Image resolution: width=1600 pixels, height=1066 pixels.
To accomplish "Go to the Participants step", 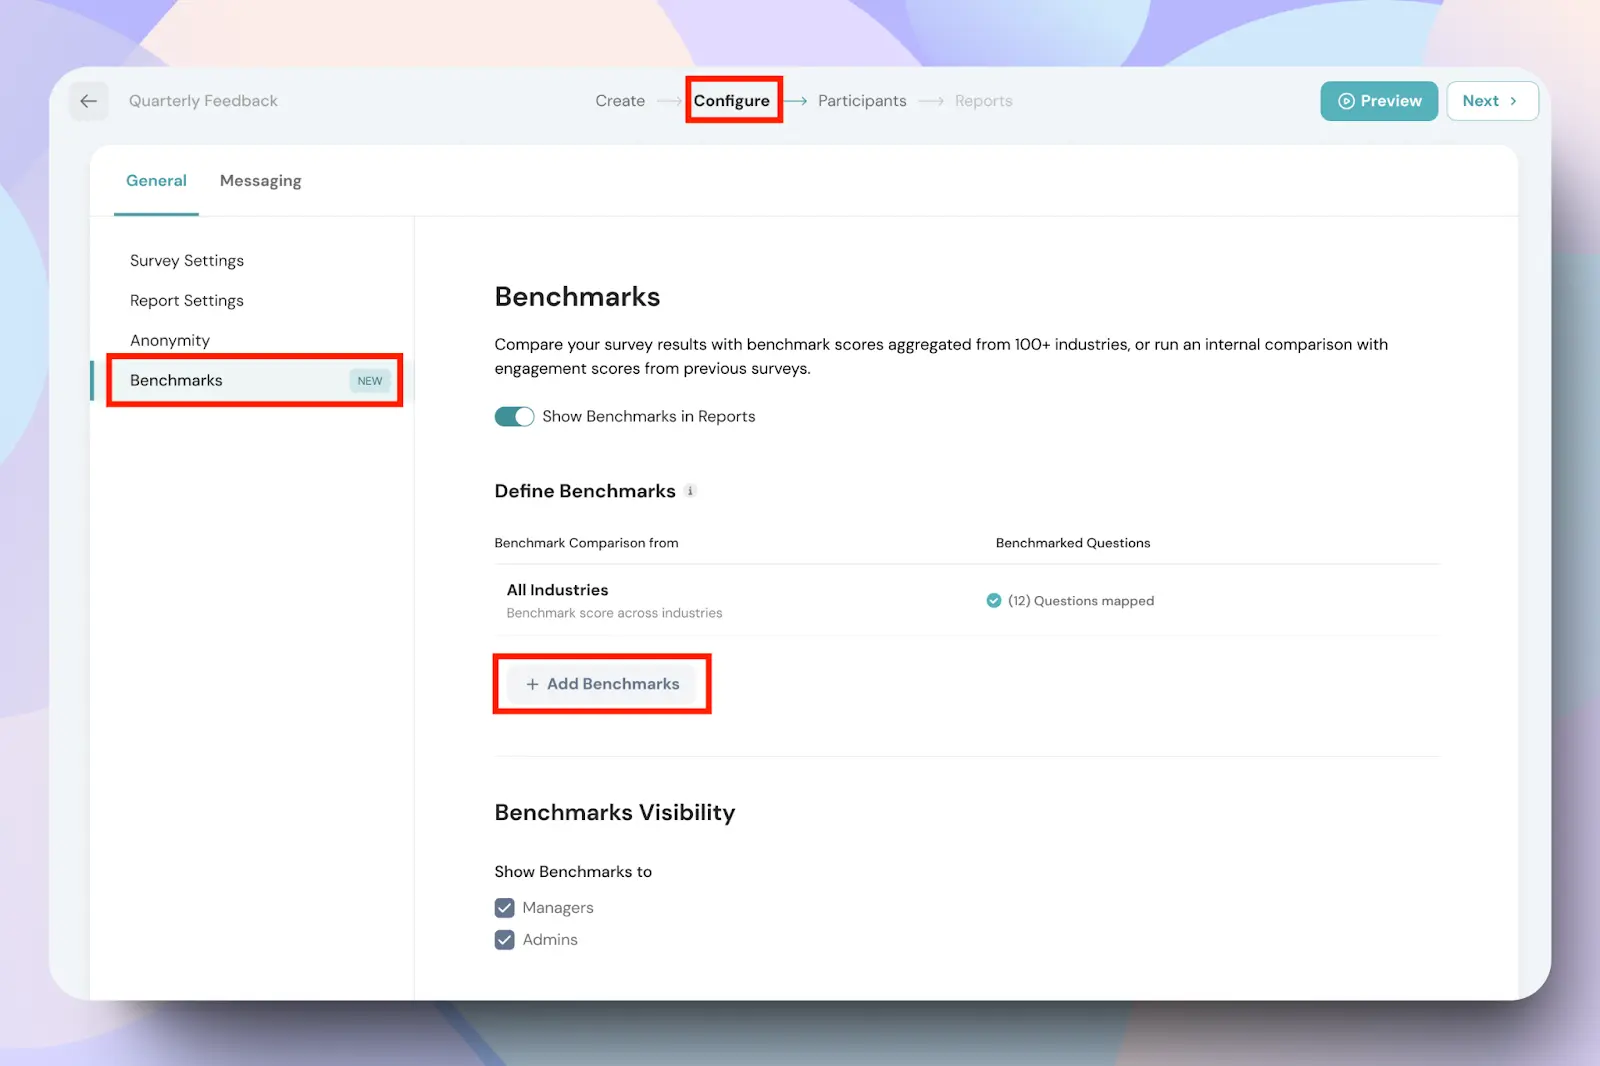I will [x=862, y=101].
